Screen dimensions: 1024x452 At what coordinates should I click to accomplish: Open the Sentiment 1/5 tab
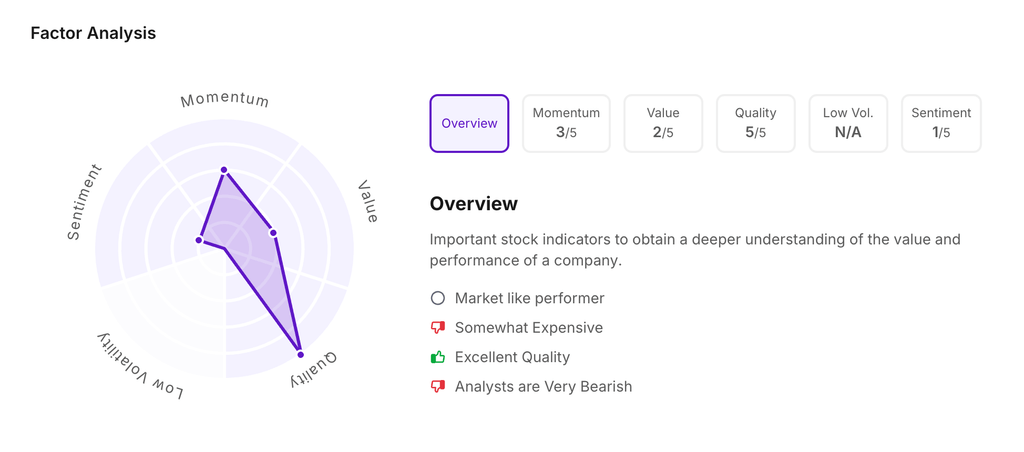pyautogui.click(x=941, y=124)
